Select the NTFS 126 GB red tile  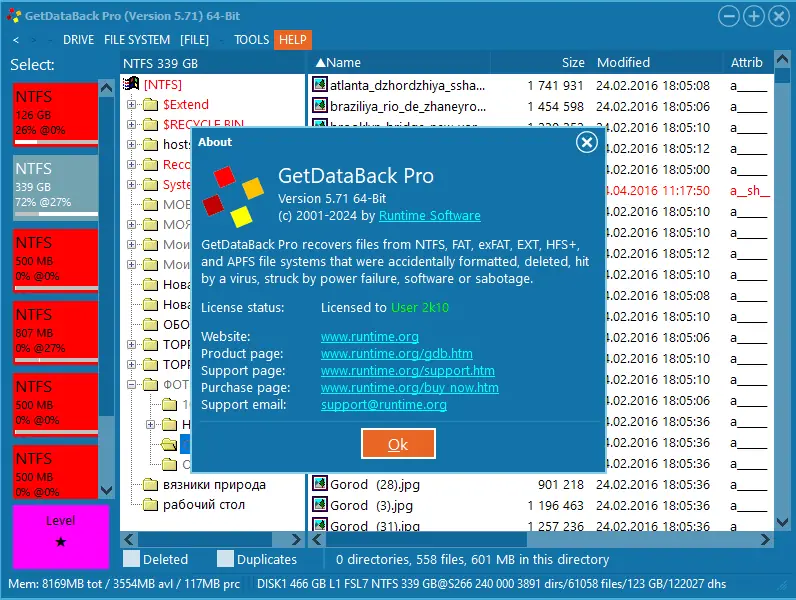56,115
